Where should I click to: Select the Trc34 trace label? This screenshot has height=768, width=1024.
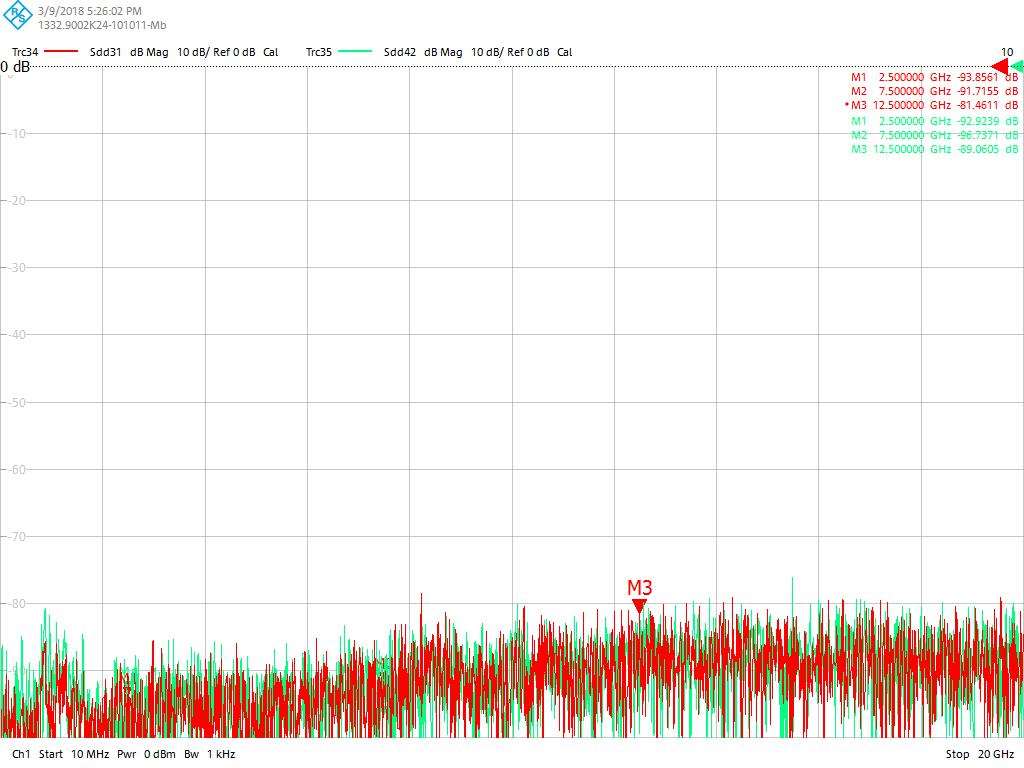point(25,52)
